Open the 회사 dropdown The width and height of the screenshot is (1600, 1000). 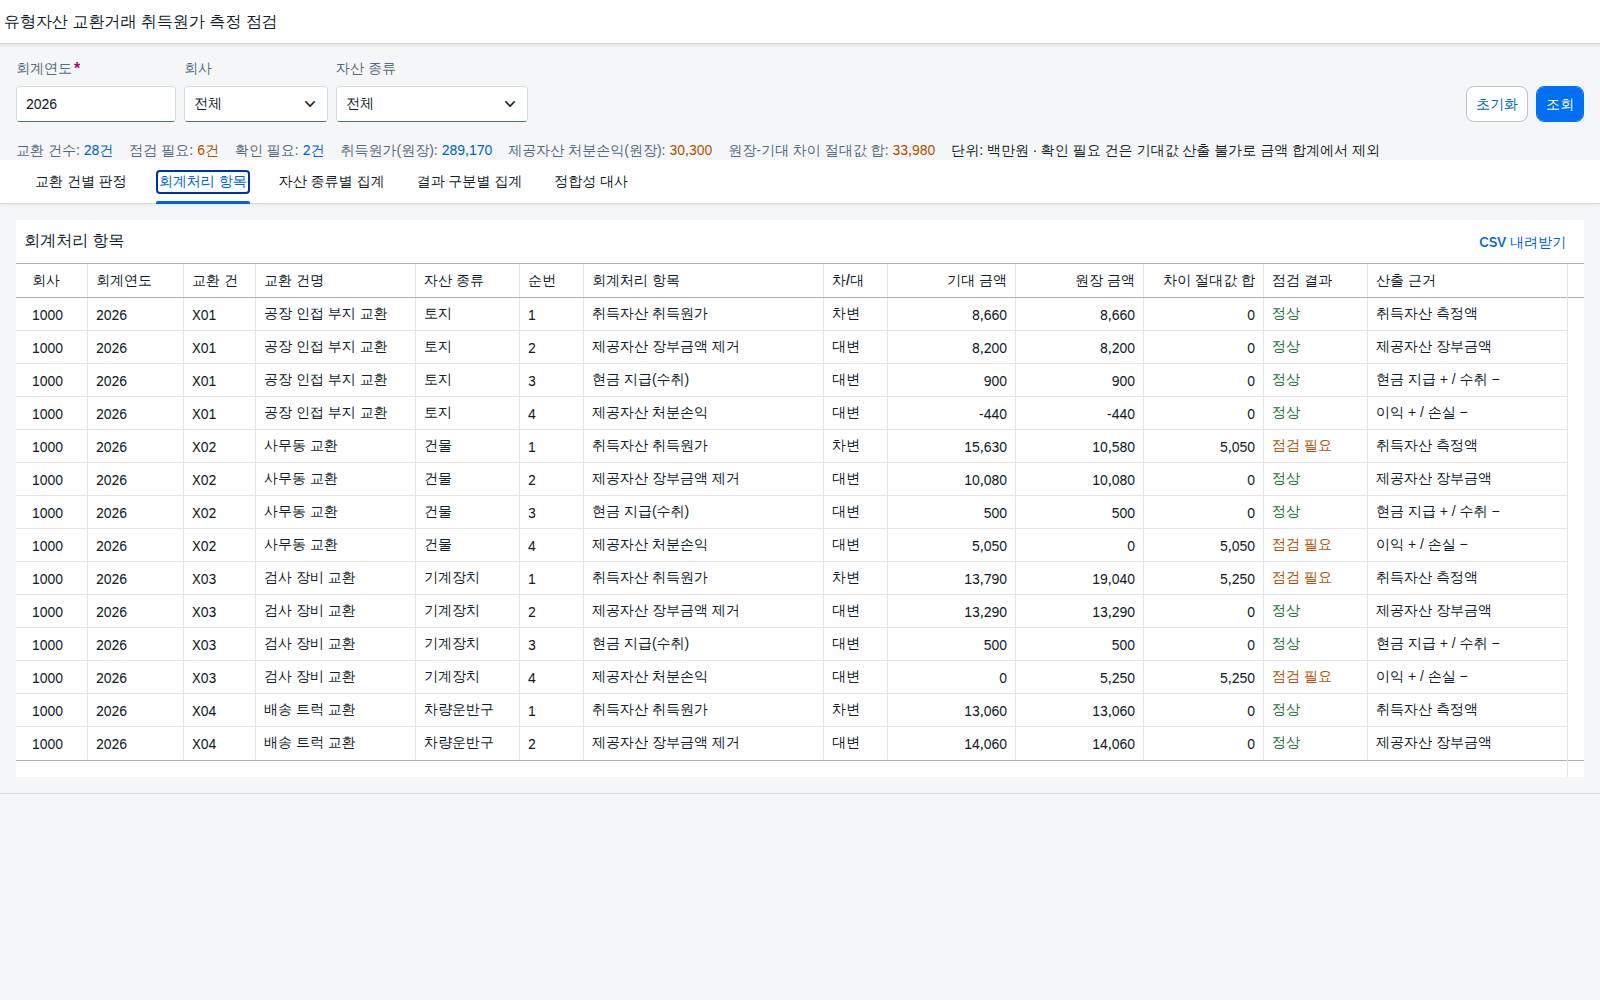point(255,104)
